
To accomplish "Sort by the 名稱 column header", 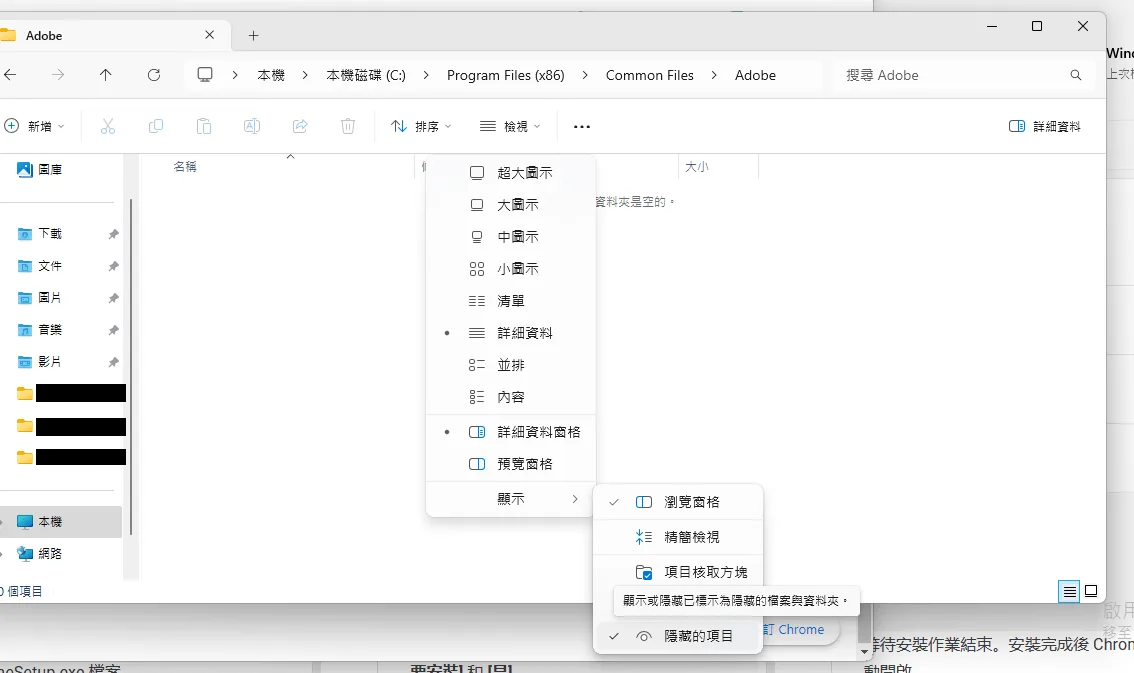I will pos(184,166).
